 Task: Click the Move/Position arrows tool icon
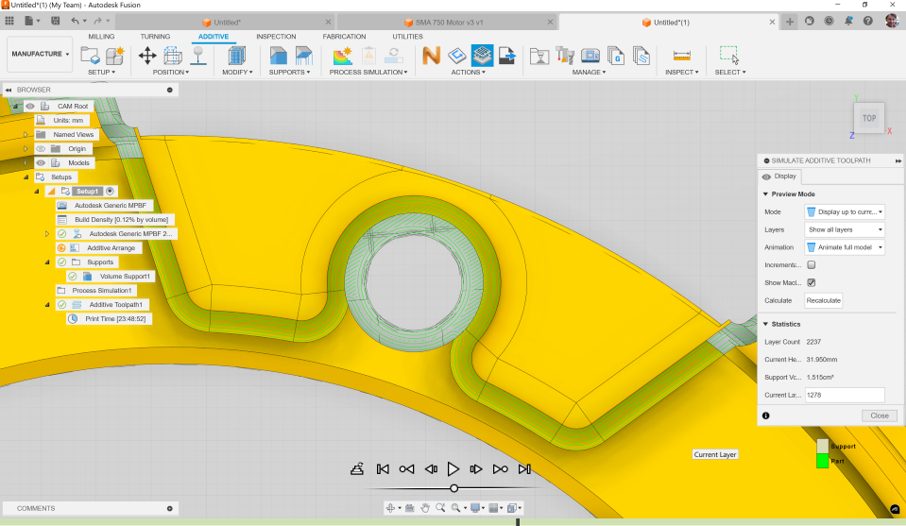147,56
